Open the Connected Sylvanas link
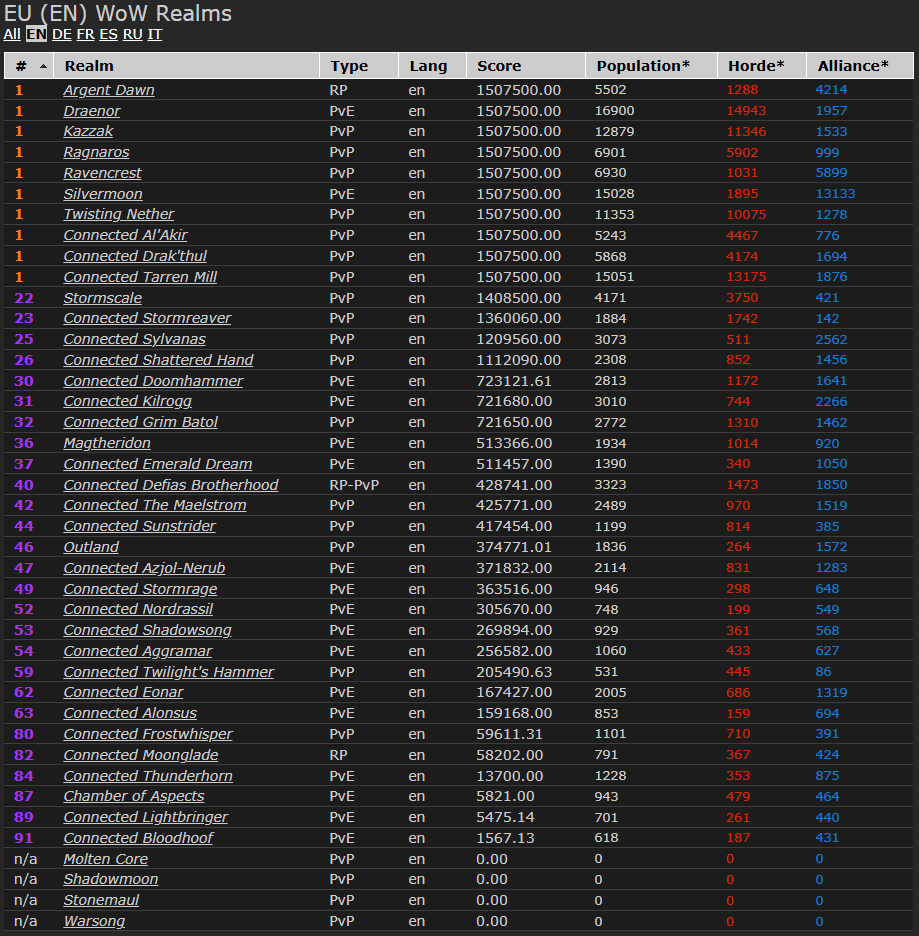The width and height of the screenshot is (919, 936). pyautogui.click(x=135, y=339)
